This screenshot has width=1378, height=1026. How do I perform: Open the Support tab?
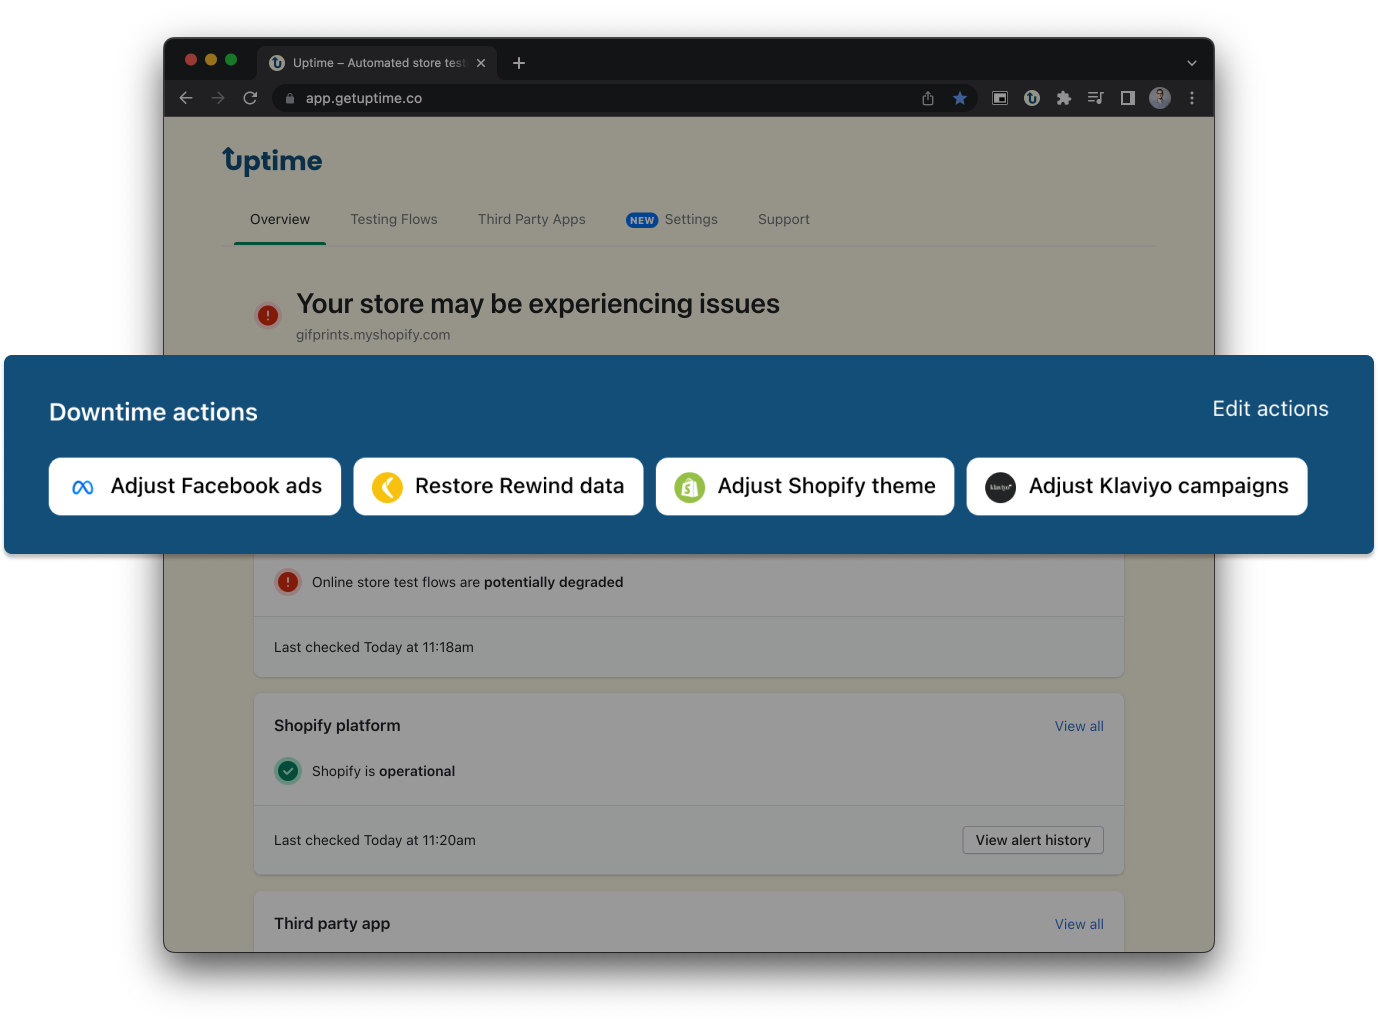(784, 219)
